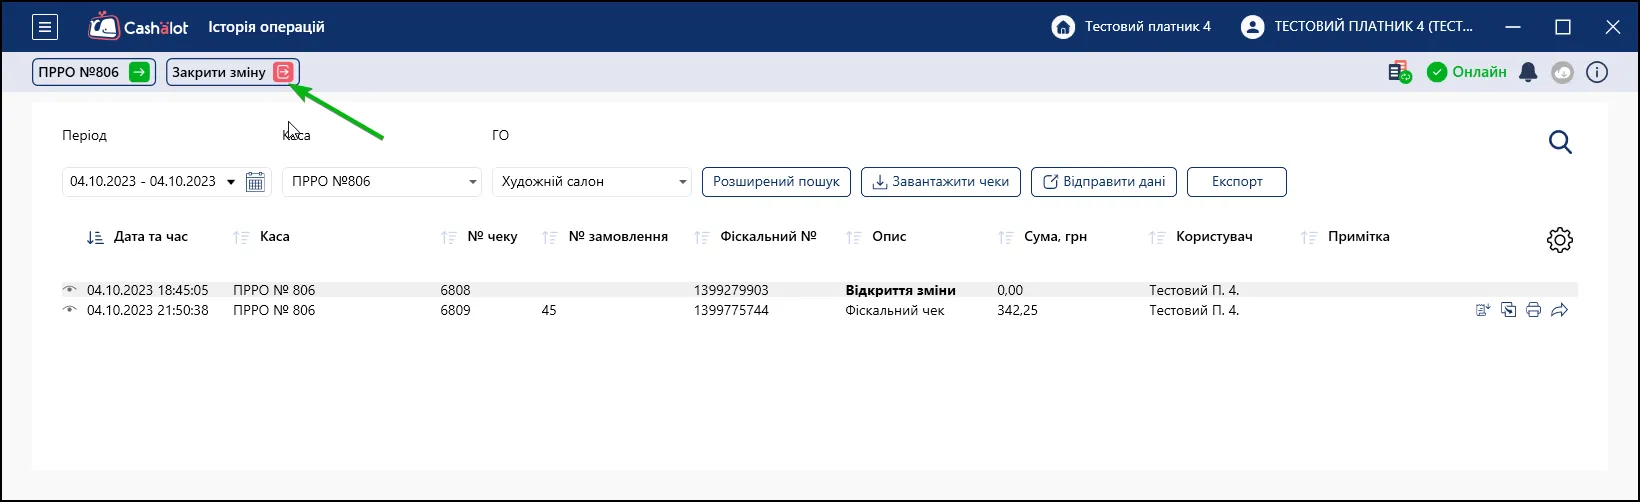Expand the period date range dropdown
Viewport: 1640px width, 502px height.
231,182
